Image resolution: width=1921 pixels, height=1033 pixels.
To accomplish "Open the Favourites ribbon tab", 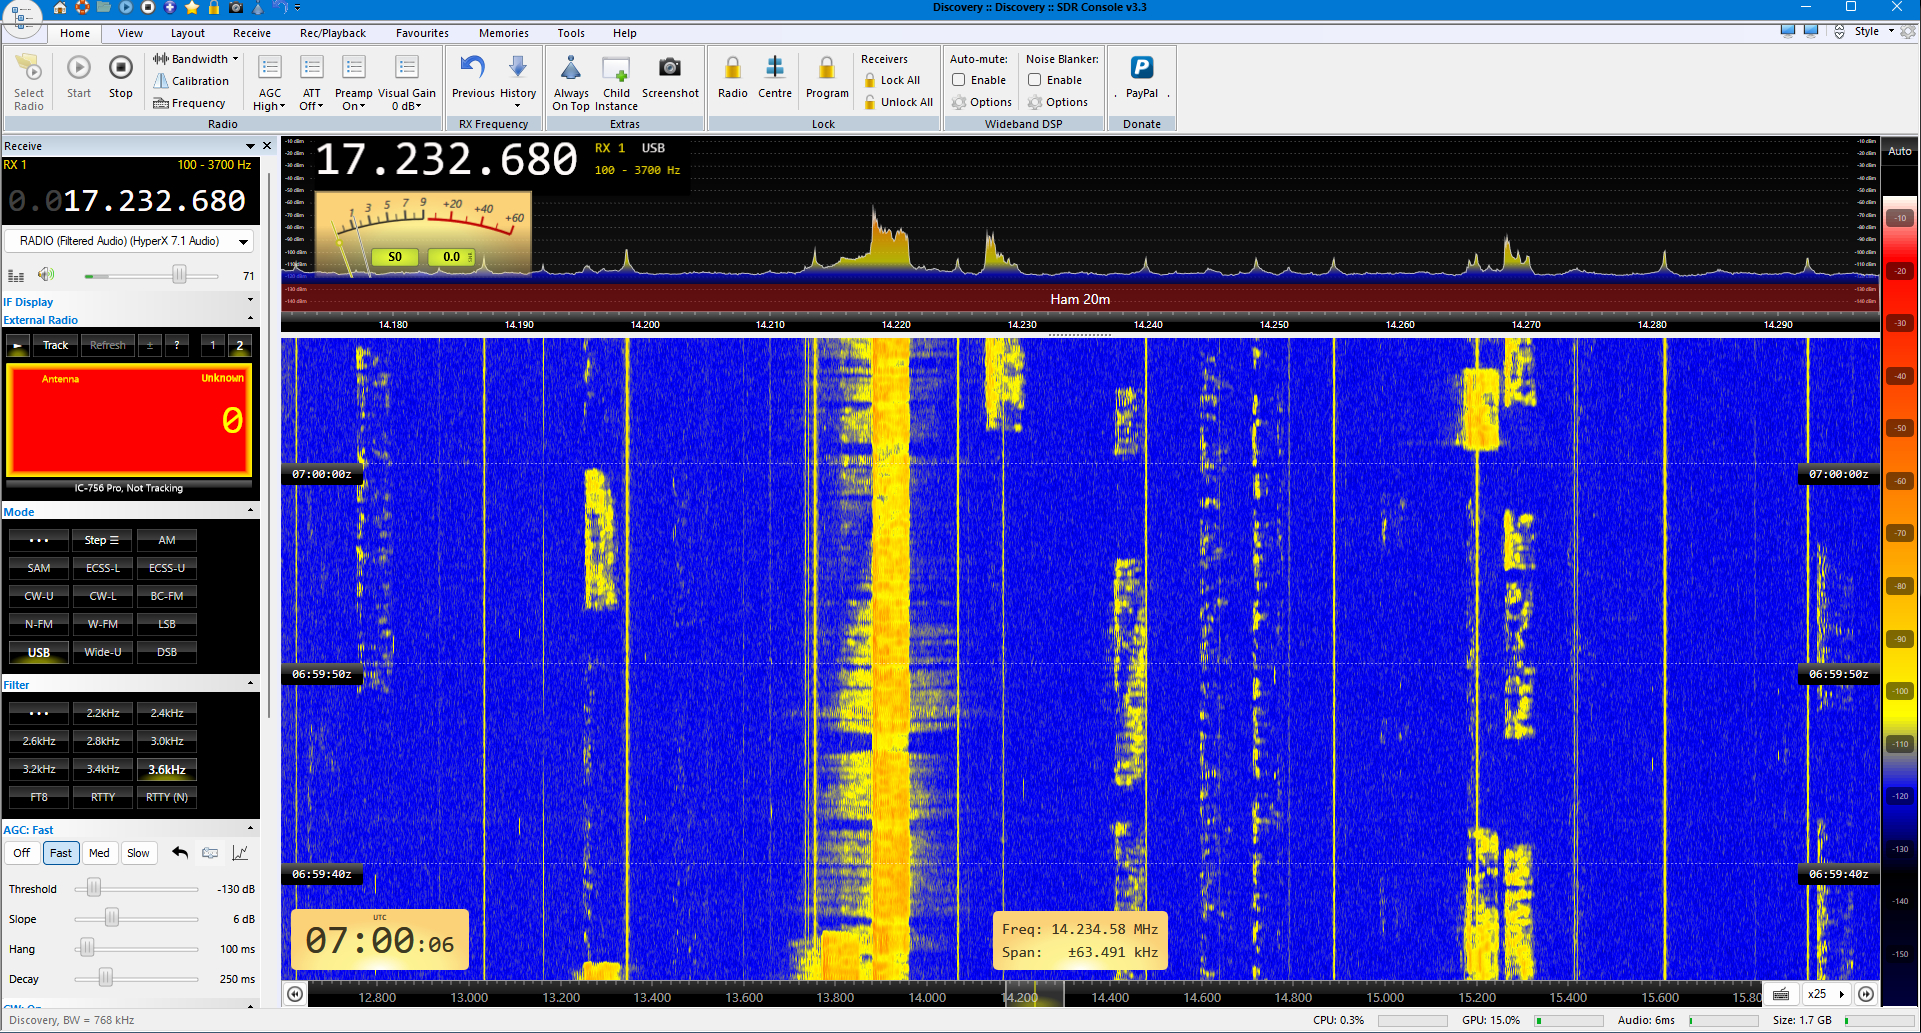I will coord(421,33).
